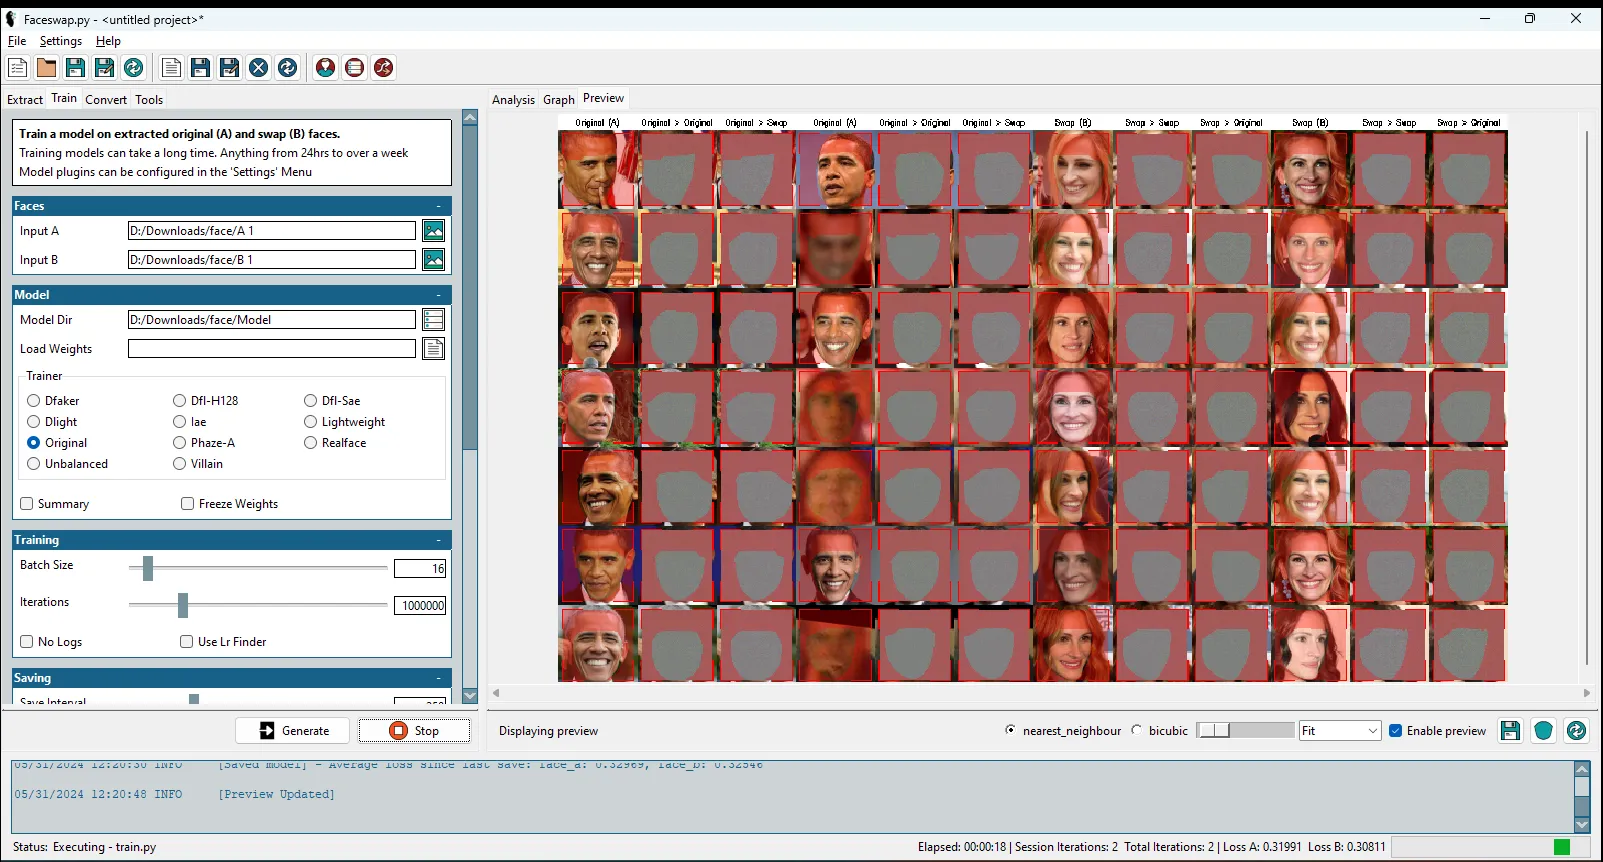Click the red Extract shortcut icon in toolbar

(325, 67)
